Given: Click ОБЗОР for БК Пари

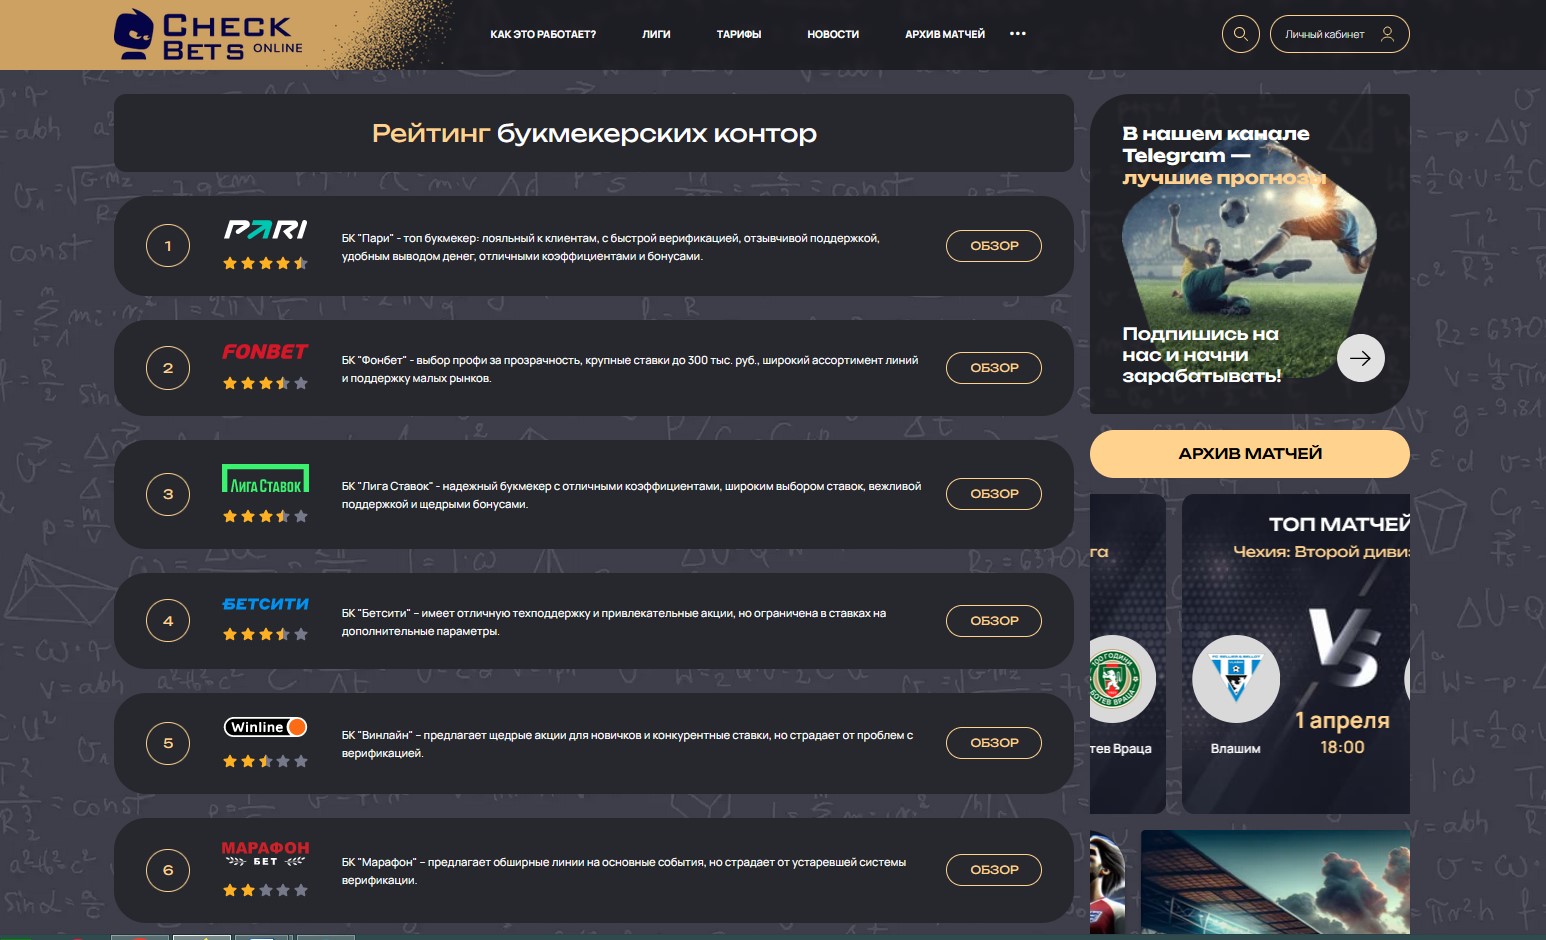Looking at the screenshot, I should [993, 245].
